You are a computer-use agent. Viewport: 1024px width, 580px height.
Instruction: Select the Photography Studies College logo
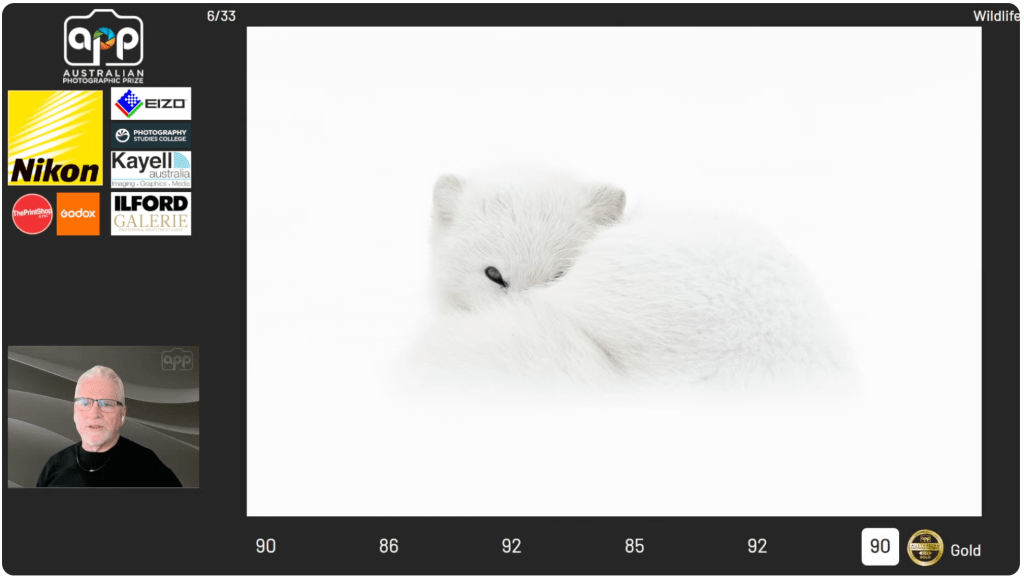pyautogui.click(x=151, y=135)
